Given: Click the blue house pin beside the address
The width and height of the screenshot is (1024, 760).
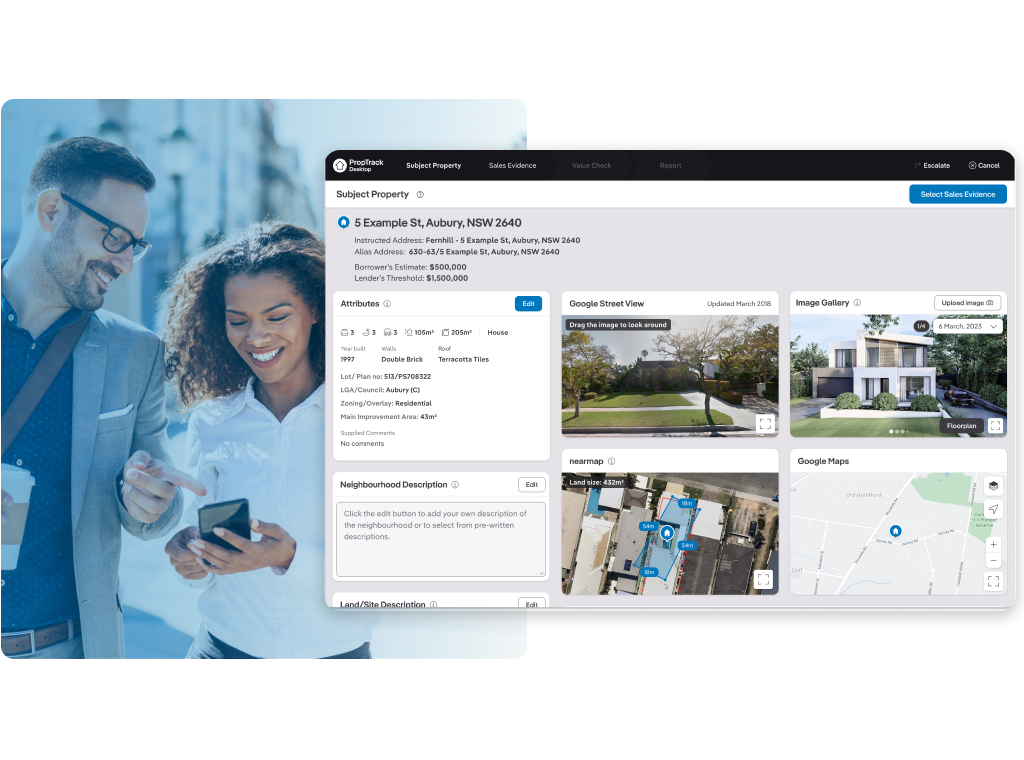Looking at the screenshot, I should click(x=344, y=223).
